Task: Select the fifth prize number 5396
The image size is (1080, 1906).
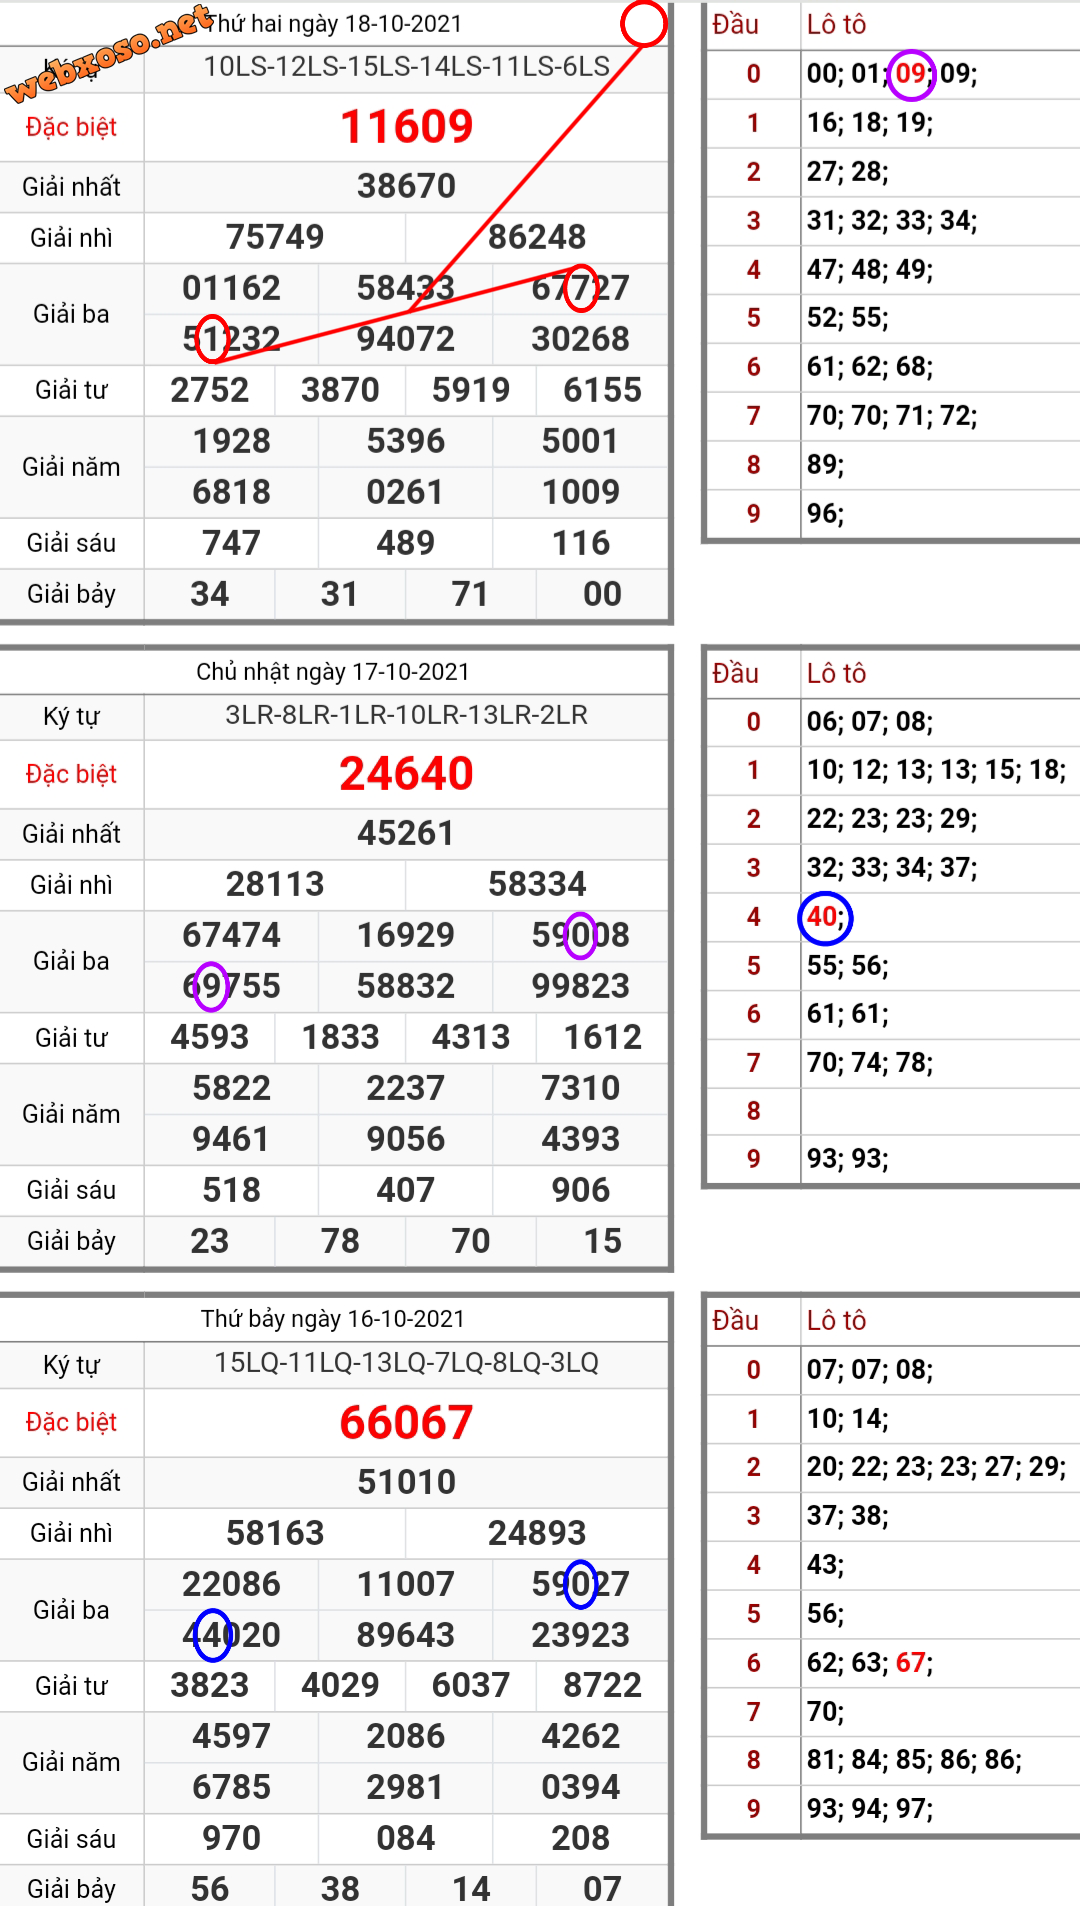Action: click(x=406, y=441)
